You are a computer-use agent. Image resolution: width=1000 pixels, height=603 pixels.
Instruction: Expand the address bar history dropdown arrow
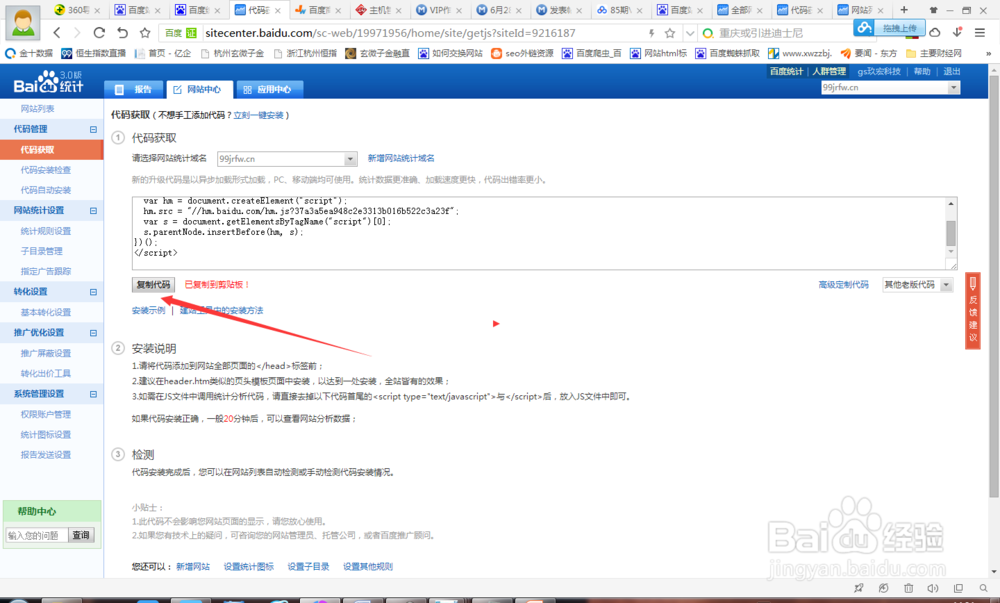689,33
